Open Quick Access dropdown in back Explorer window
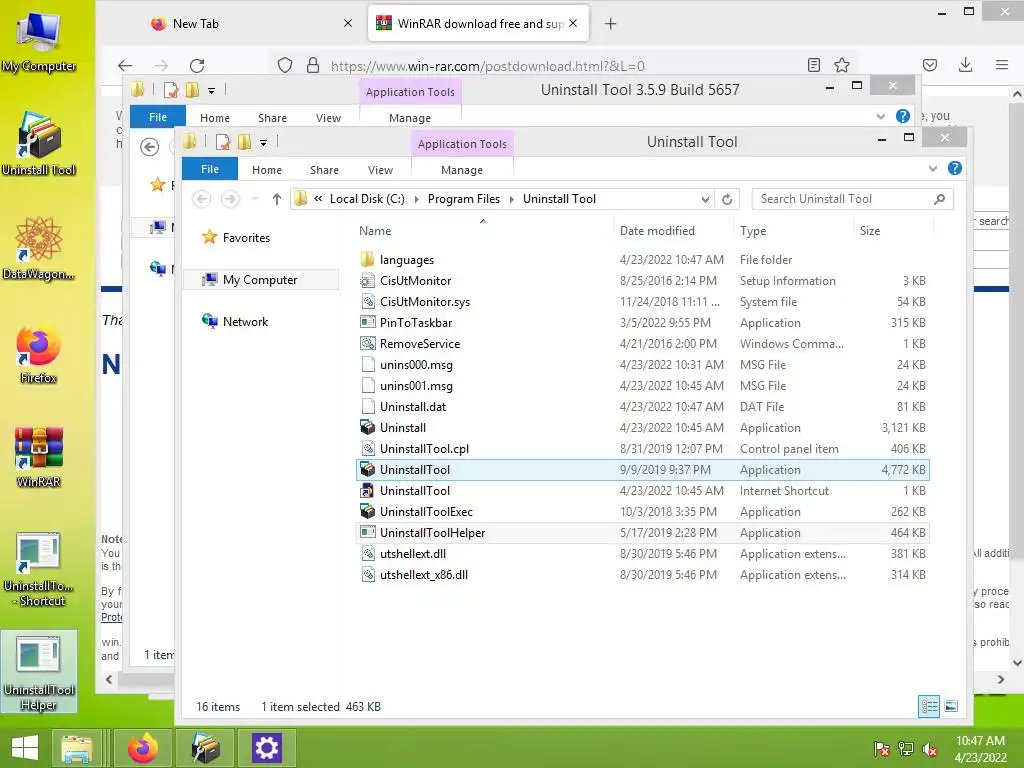 pyautogui.click(x=211, y=90)
